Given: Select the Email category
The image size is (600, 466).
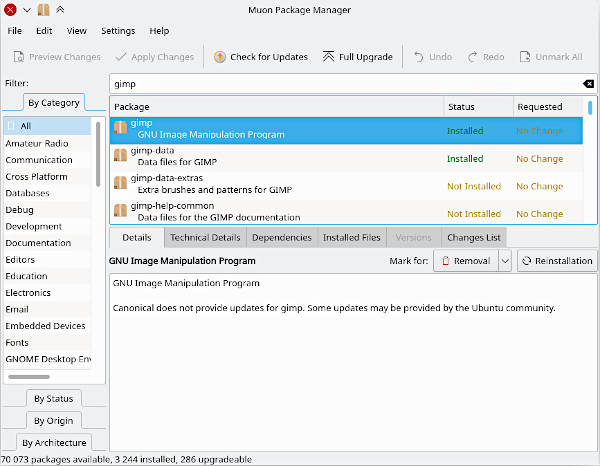Looking at the screenshot, I should pos(47,310).
